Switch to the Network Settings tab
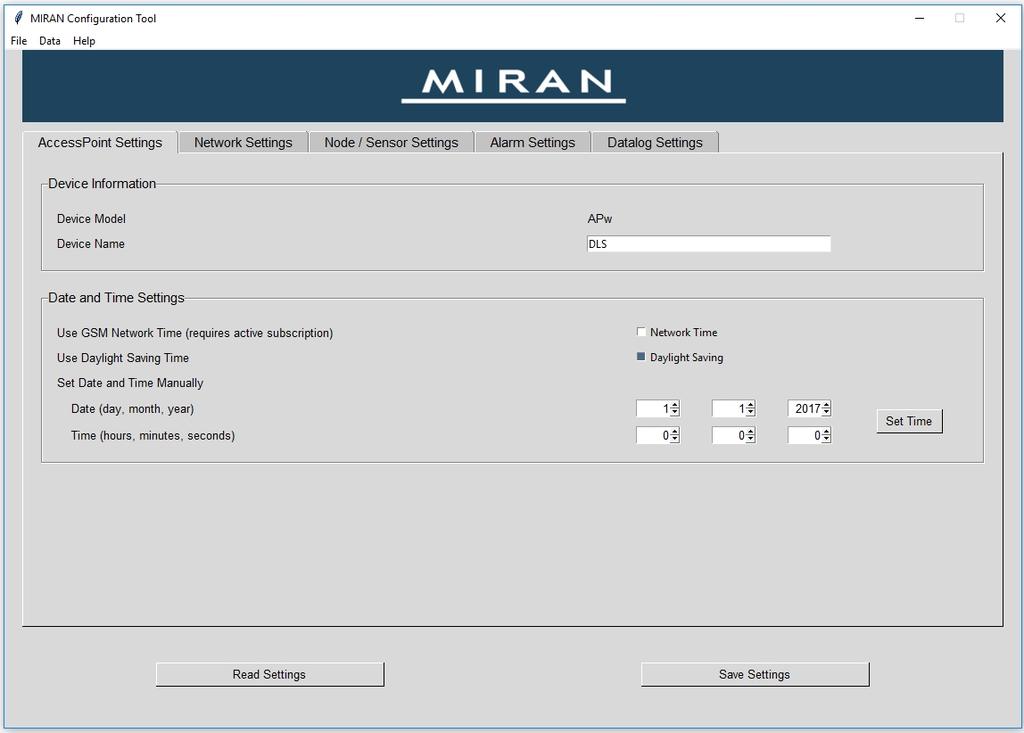Screen dimensions: 1024x733 [x=243, y=142]
